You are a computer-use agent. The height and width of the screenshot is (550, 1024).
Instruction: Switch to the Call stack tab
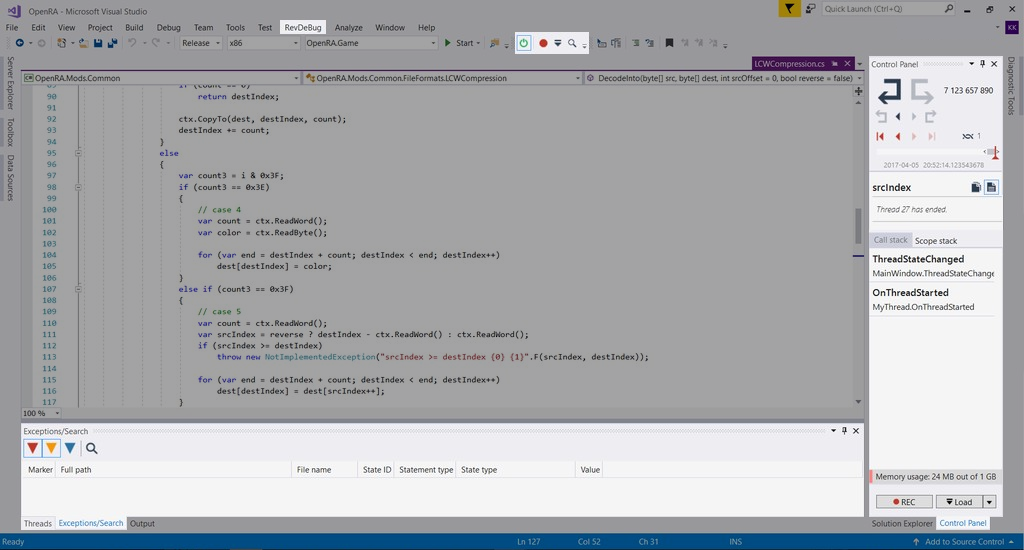[891, 240]
